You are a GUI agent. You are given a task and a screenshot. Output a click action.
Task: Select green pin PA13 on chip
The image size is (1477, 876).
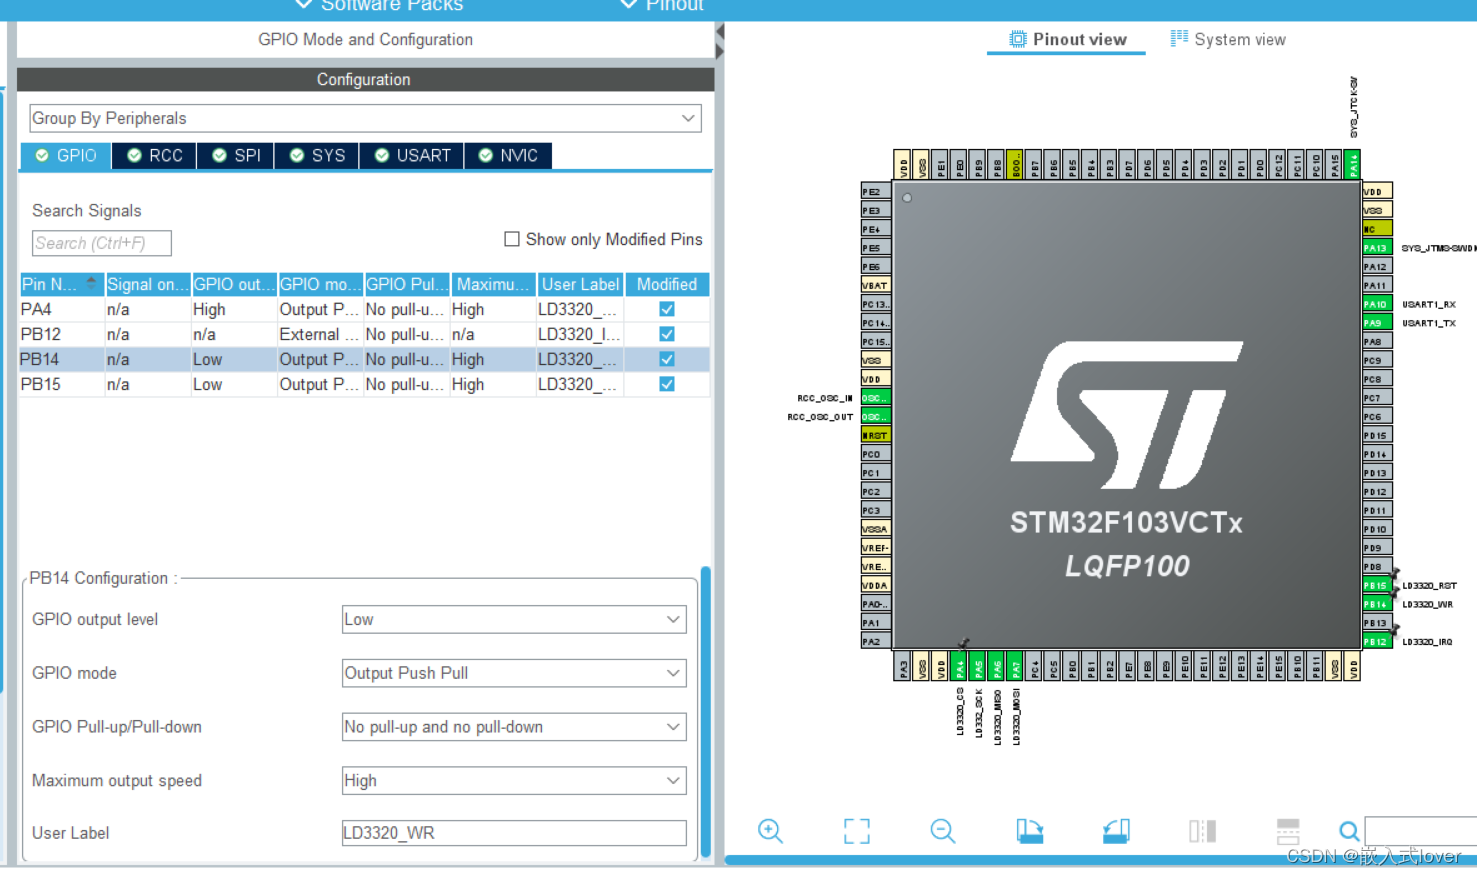tap(1377, 247)
